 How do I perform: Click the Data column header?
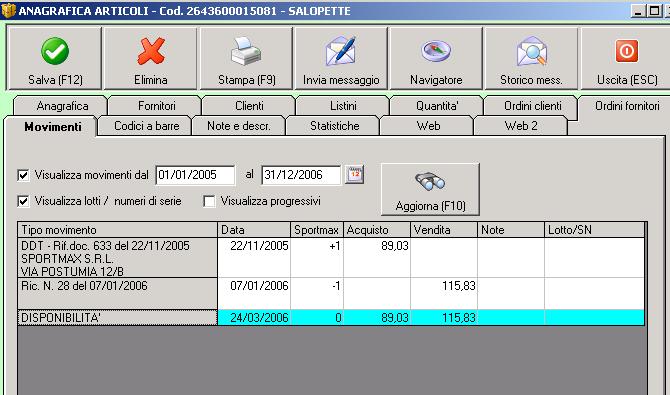(x=254, y=230)
